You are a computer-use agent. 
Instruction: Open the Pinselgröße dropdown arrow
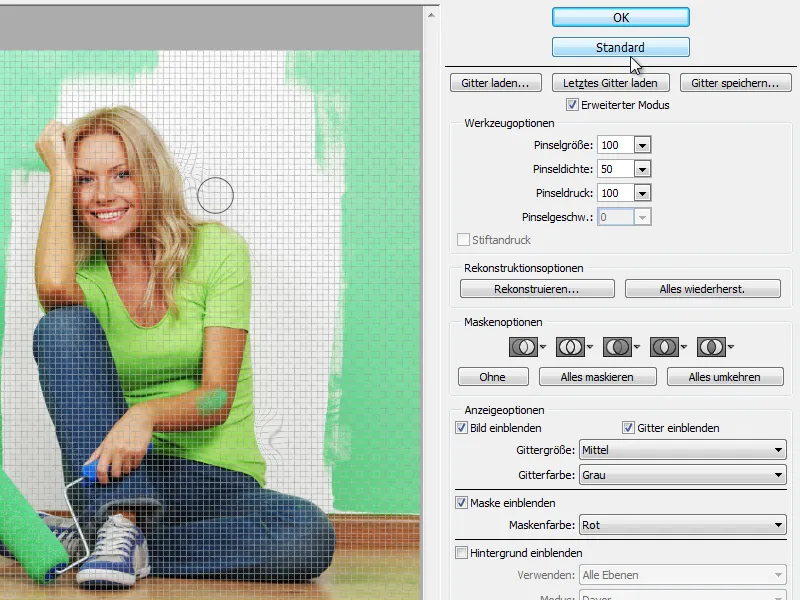click(642, 145)
